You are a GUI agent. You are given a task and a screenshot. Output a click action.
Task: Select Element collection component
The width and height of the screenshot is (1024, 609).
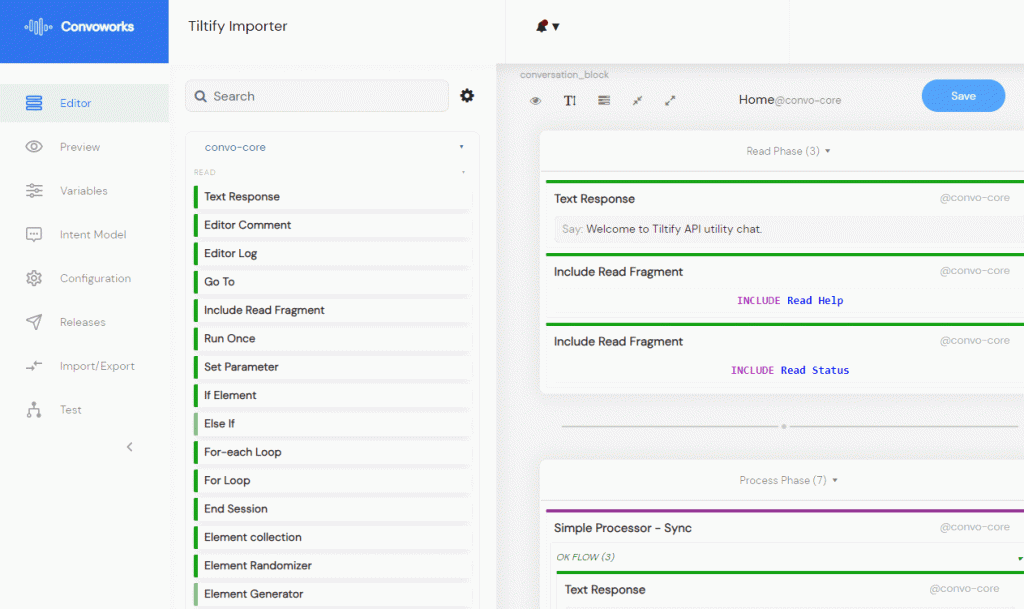click(x=333, y=537)
